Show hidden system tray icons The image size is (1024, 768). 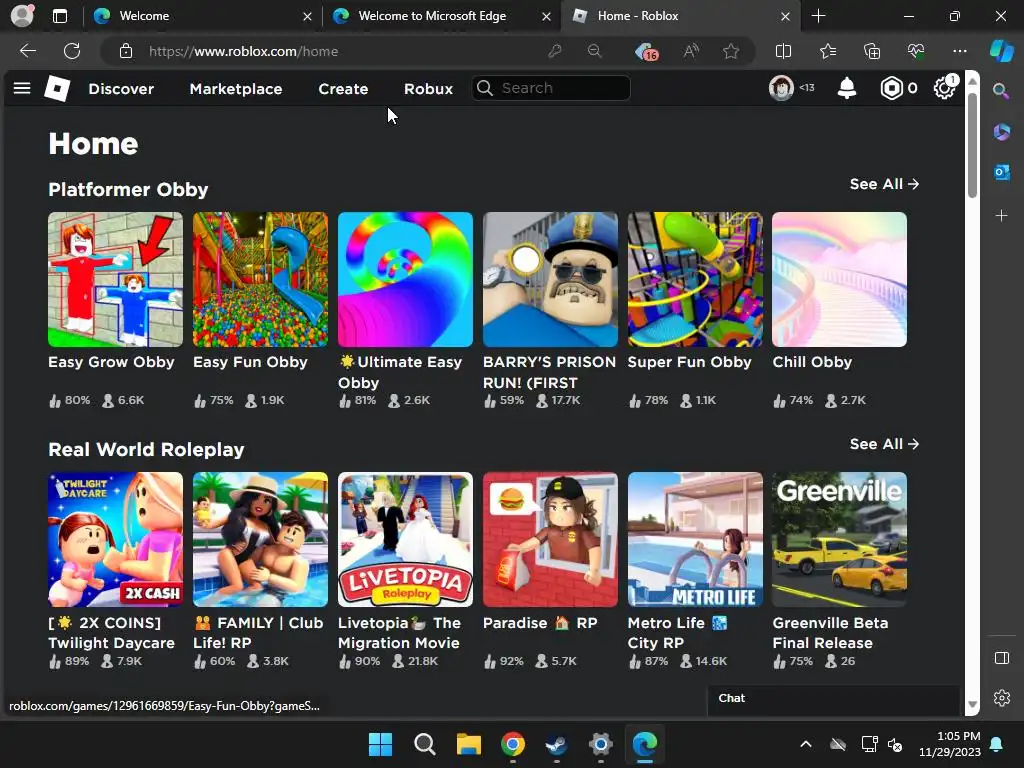pos(806,744)
